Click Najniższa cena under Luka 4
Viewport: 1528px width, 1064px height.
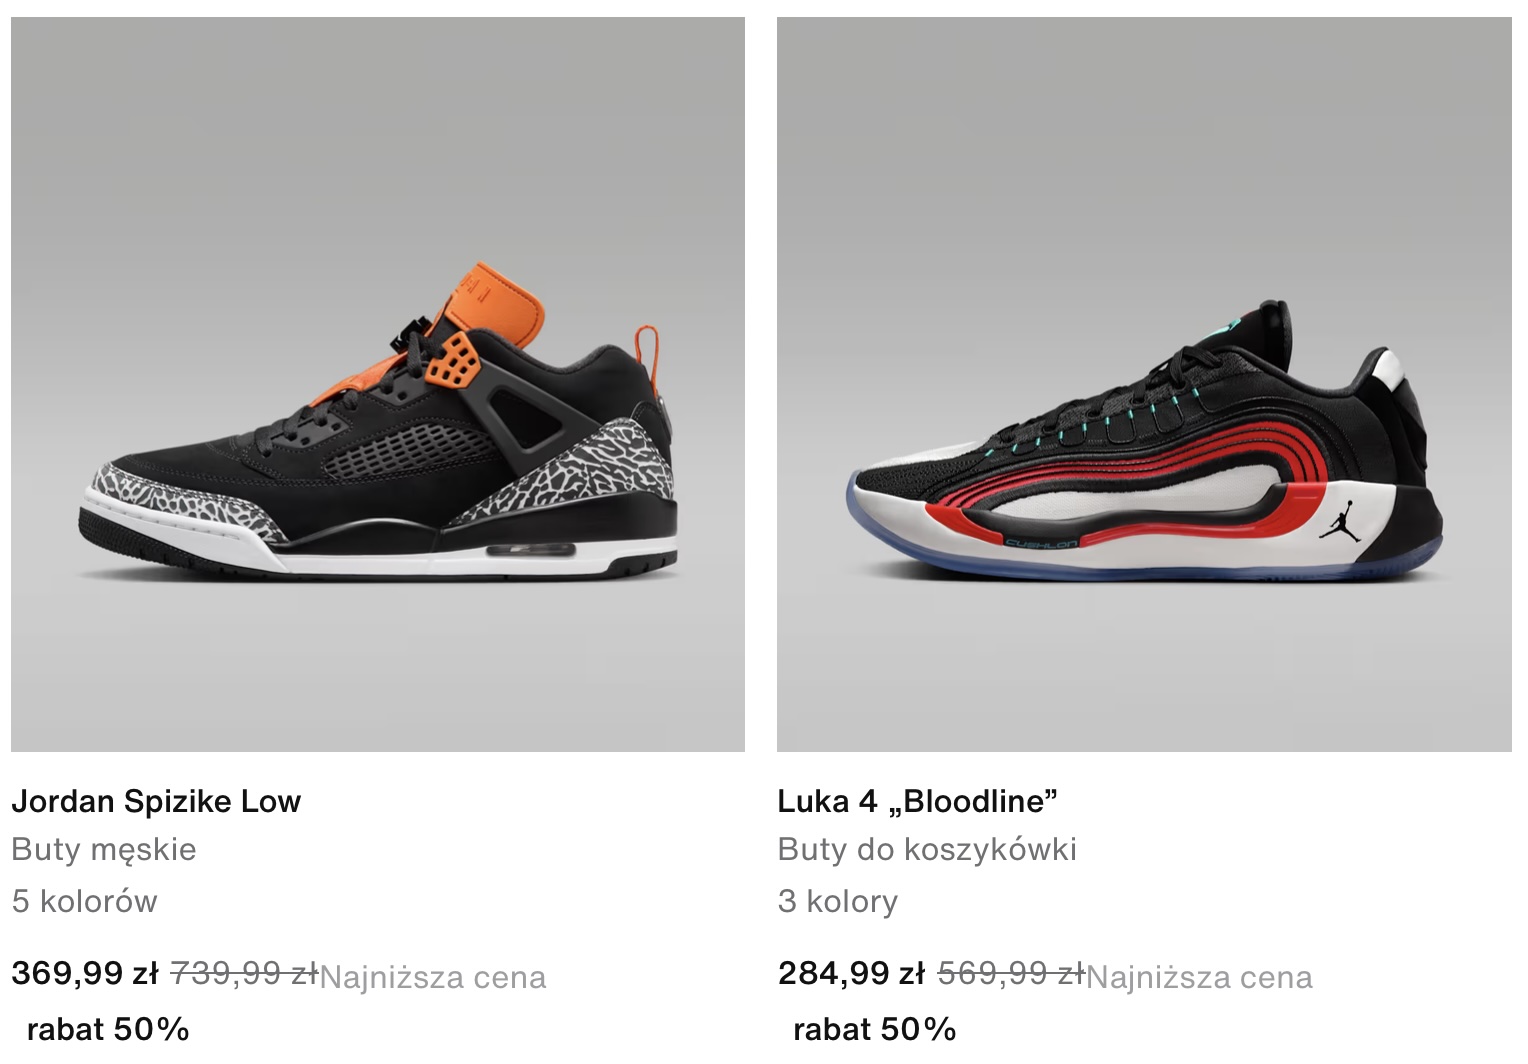pos(1200,977)
